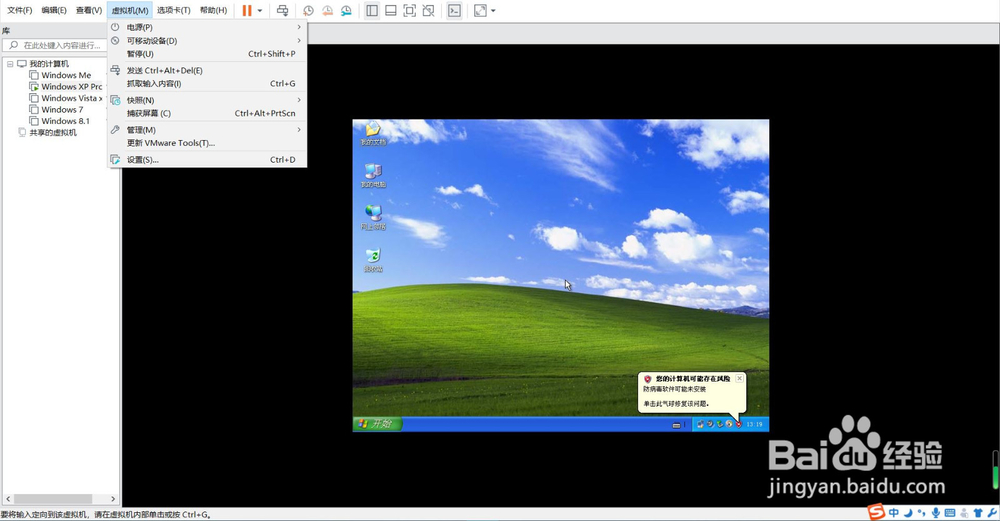Toggle the console view toolbar icon
1000x521 pixels.
pos(454,10)
